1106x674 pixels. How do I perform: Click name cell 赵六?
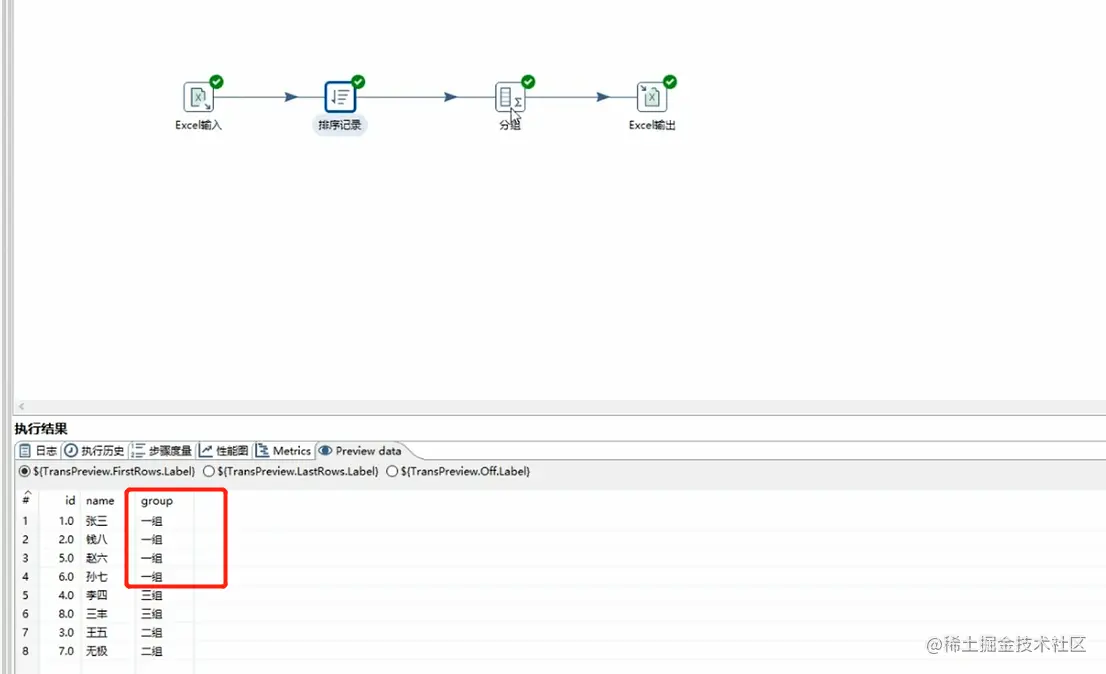pyautogui.click(x=97, y=558)
